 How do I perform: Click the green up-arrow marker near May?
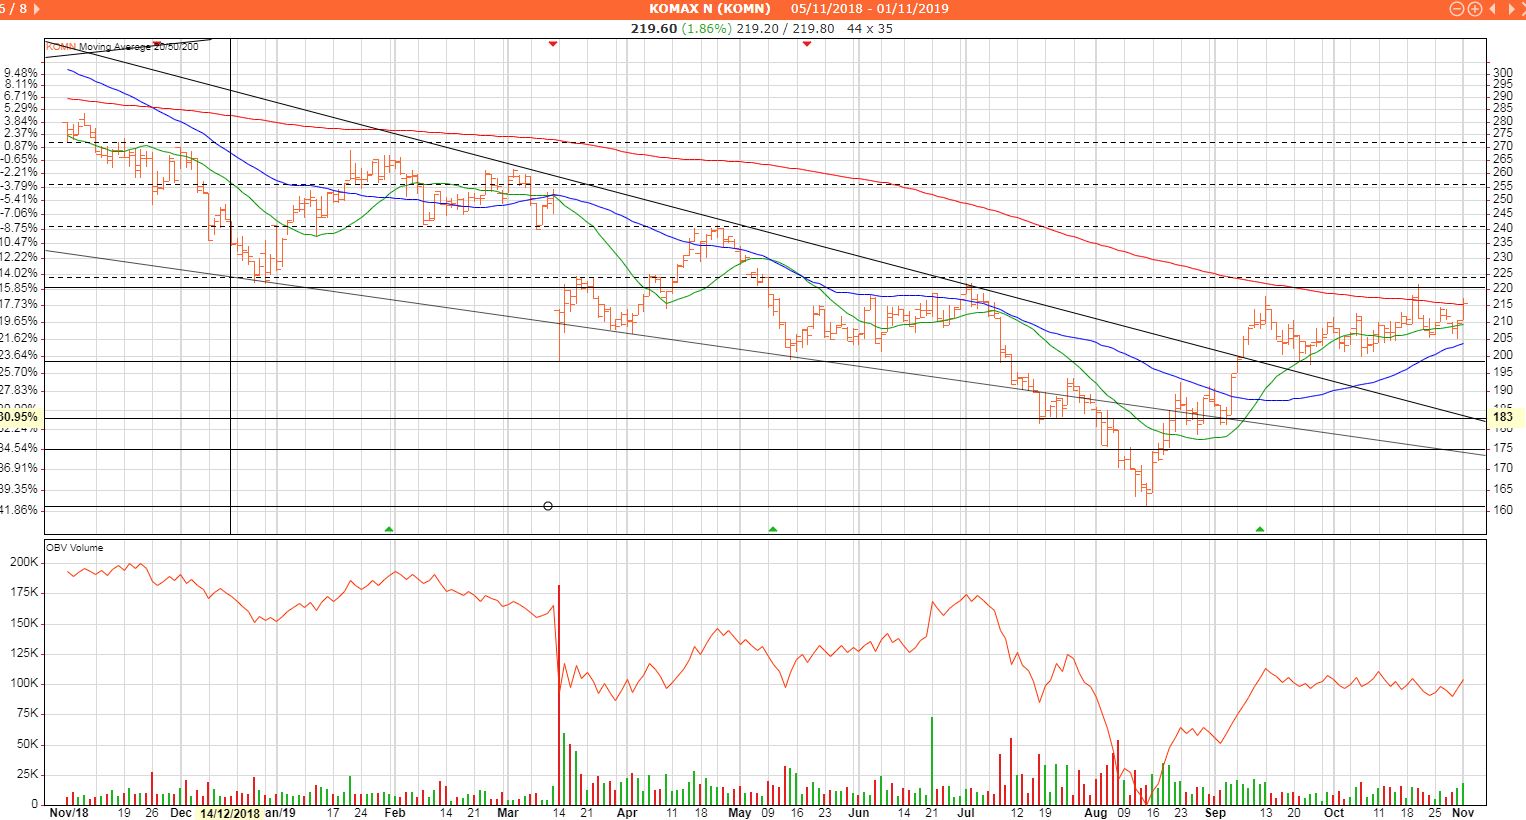[x=772, y=528]
